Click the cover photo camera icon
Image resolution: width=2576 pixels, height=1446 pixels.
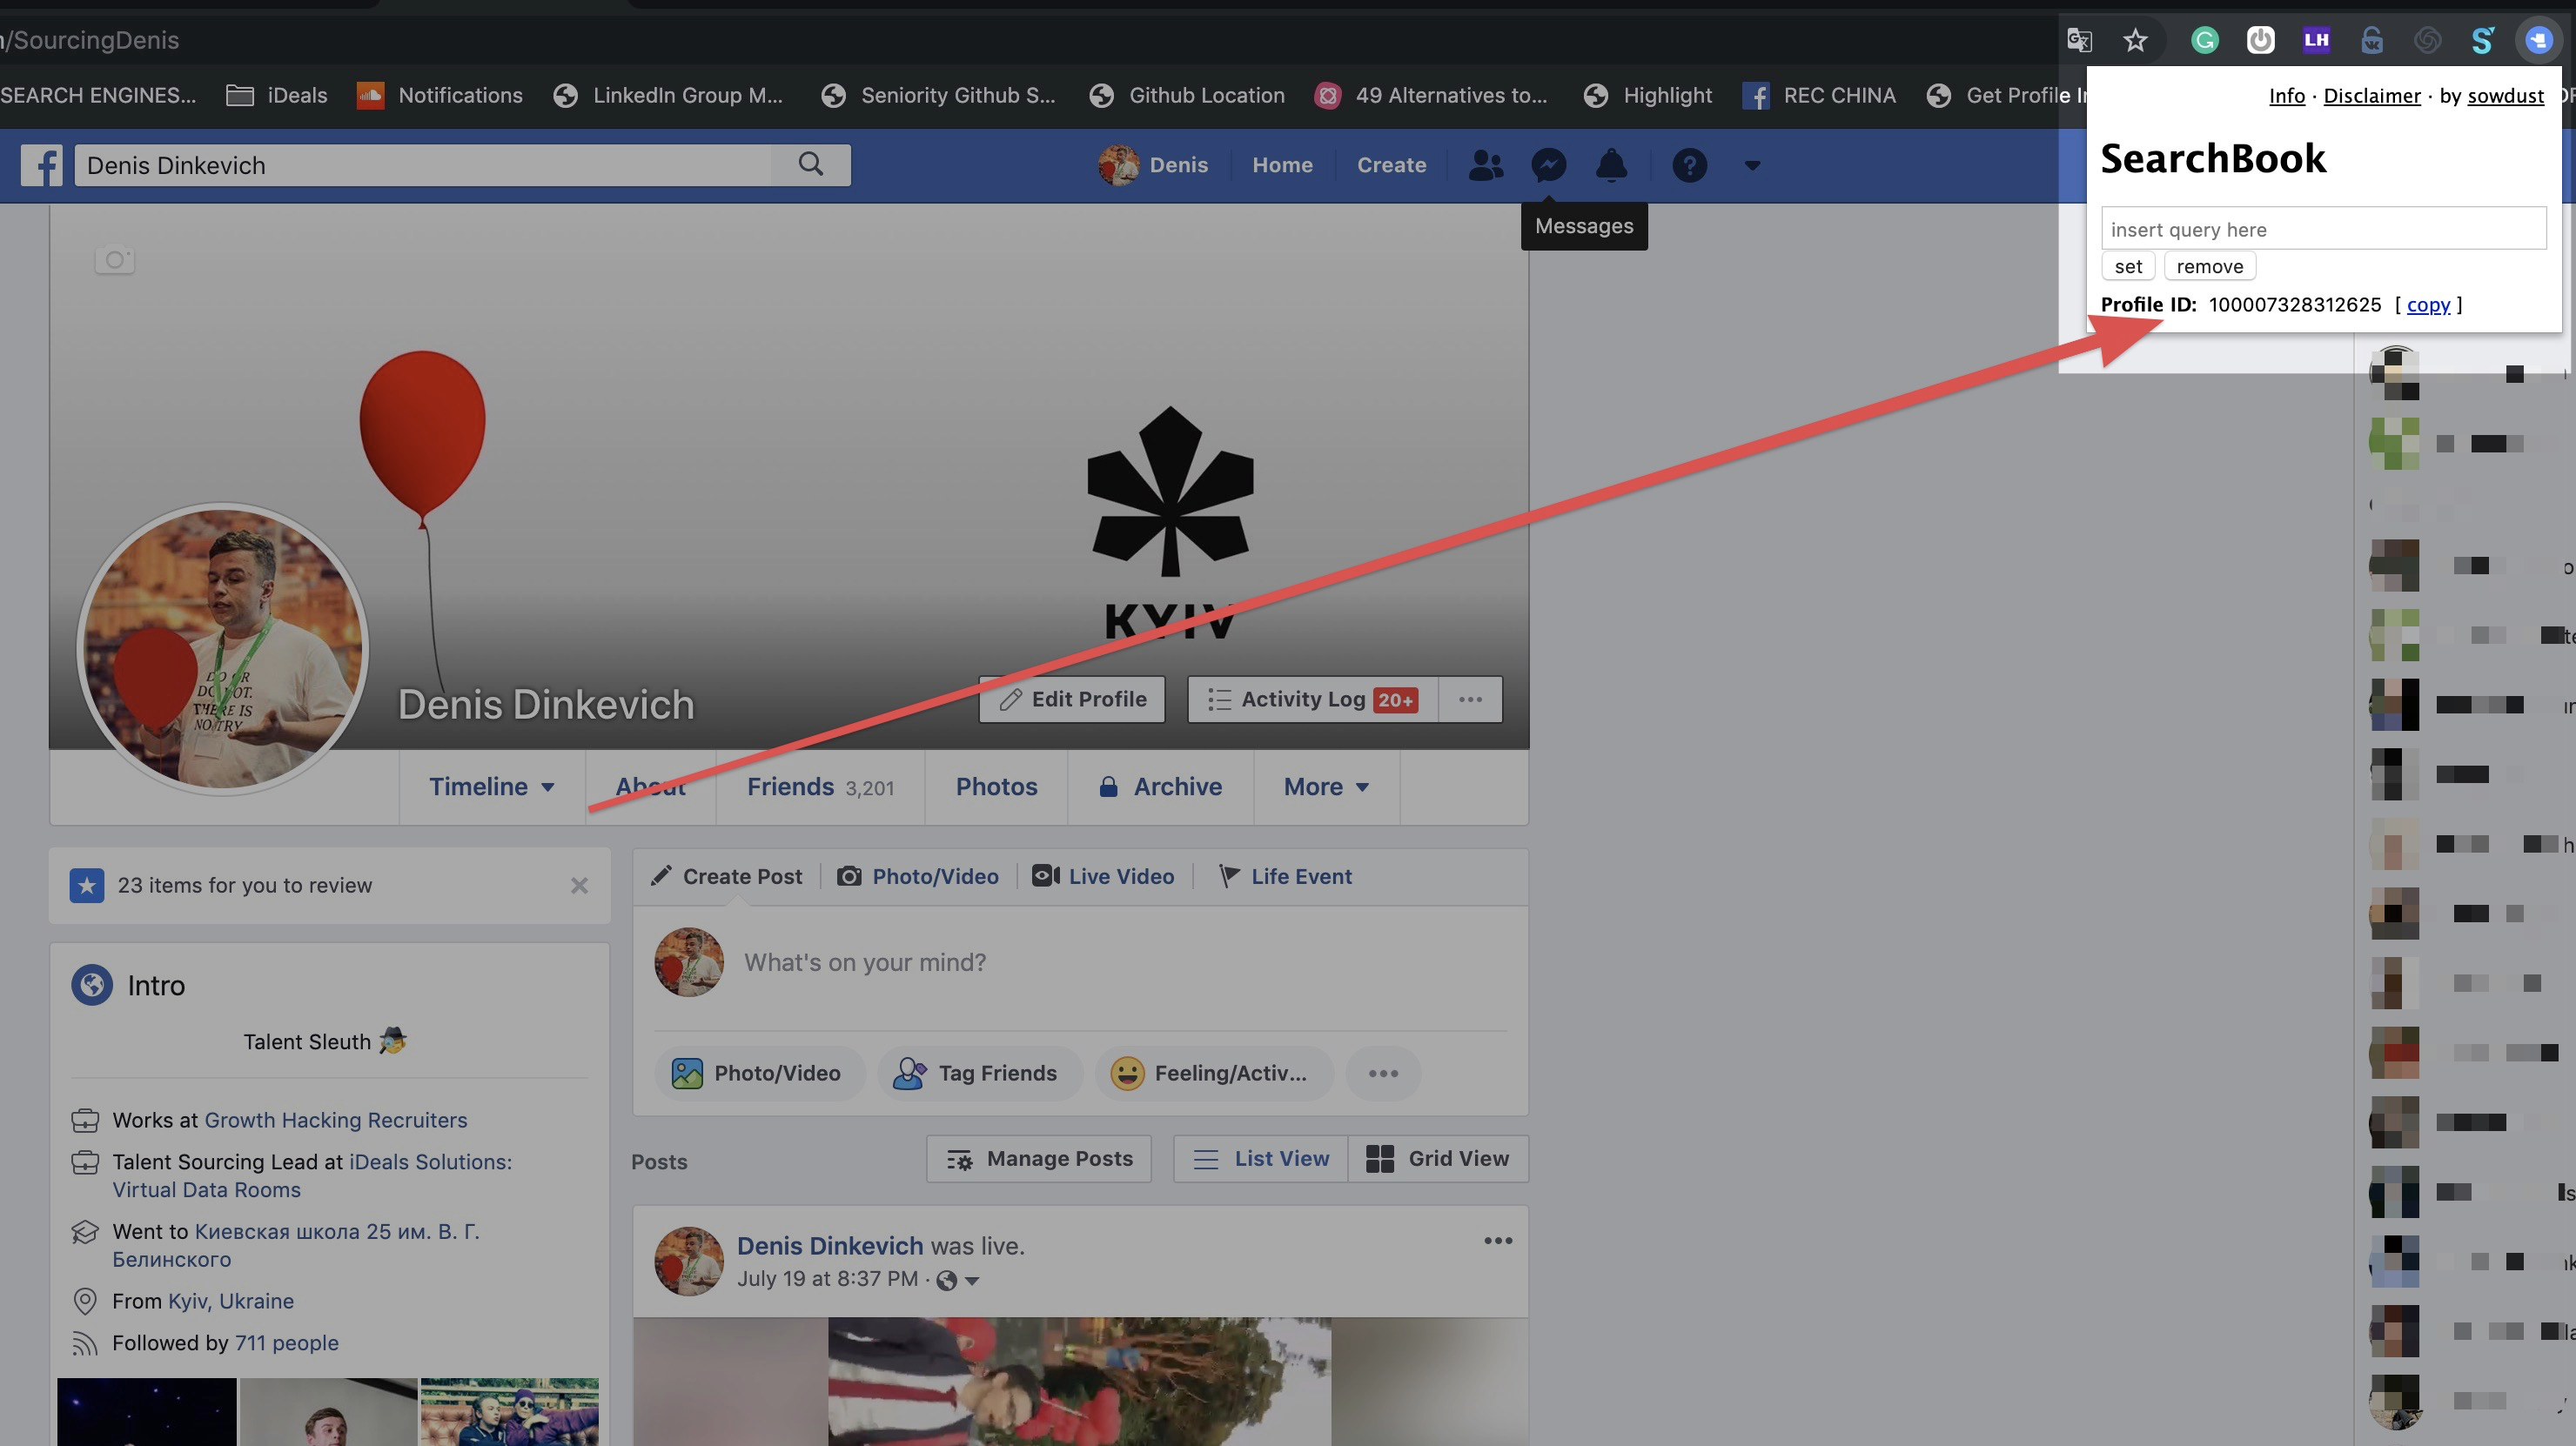114,260
